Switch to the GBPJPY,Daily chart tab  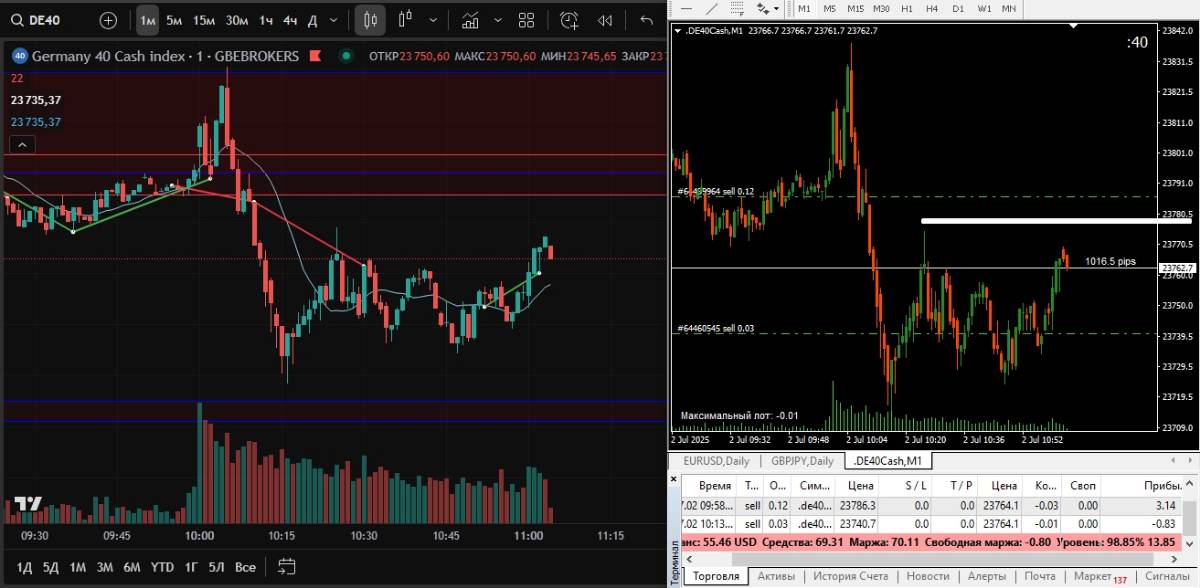click(802, 461)
